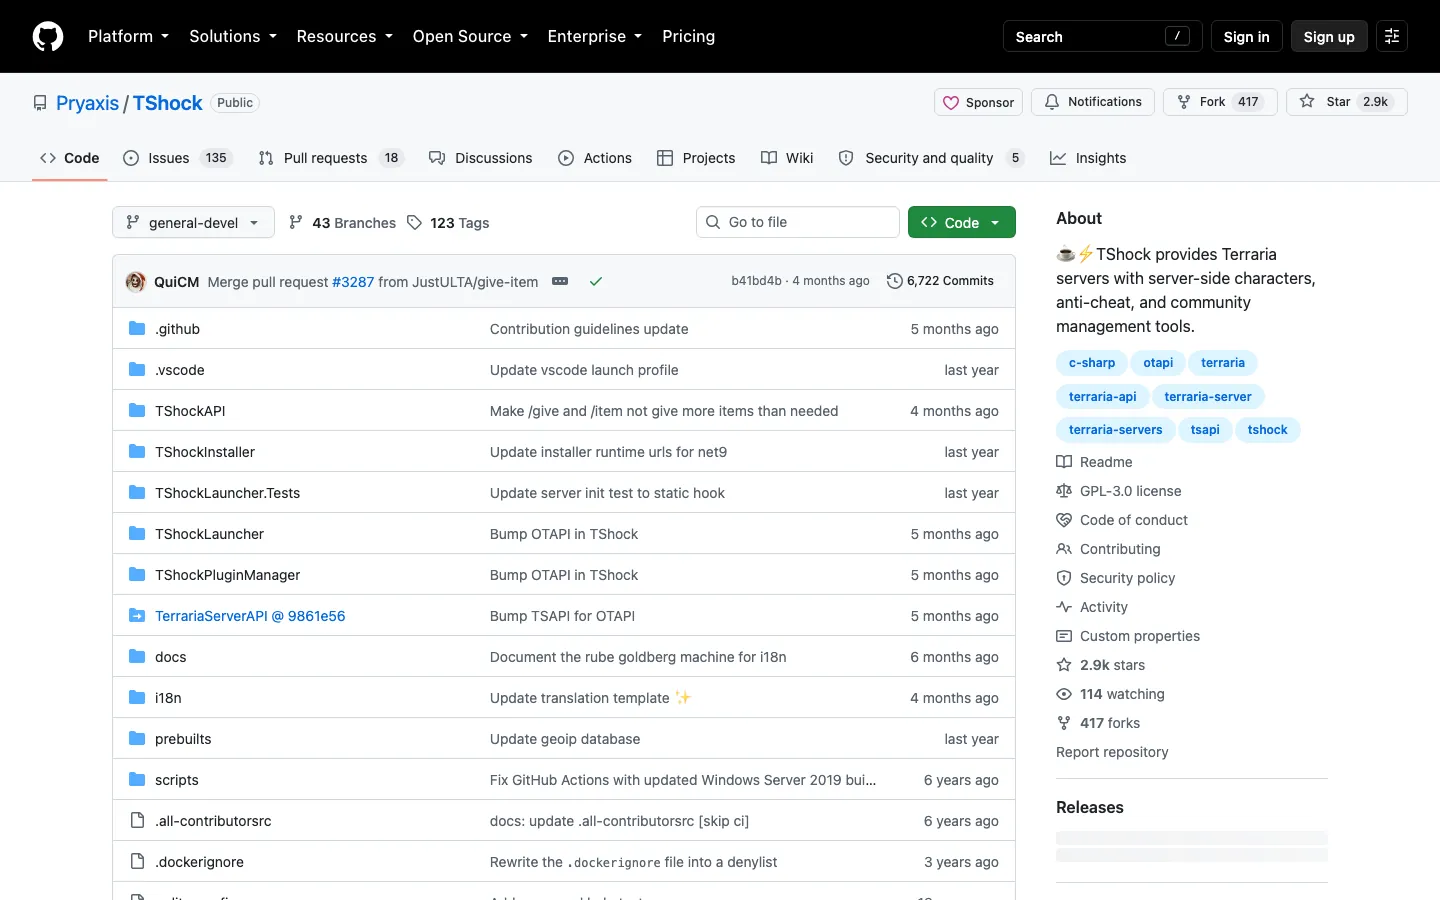
Task: Expand the Resources menu
Action: pos(345,36)
